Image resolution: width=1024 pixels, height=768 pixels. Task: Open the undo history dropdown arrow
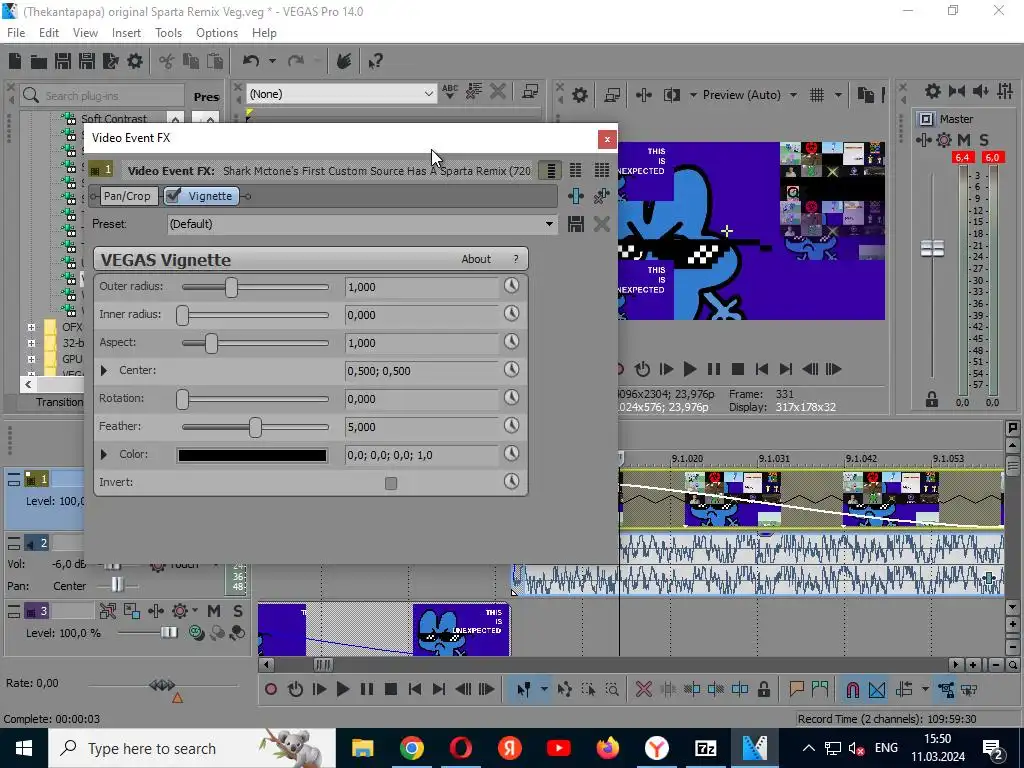point(272,61)
